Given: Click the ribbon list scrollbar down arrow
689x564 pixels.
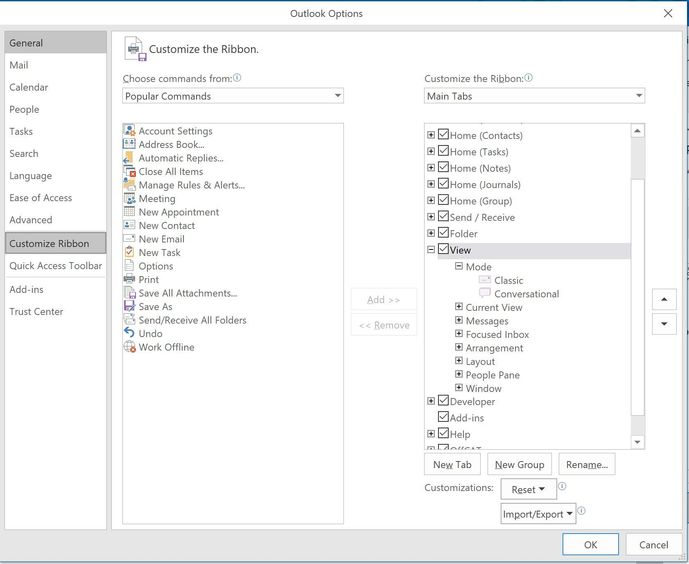Looking at the screenshot, I should (x=638, y=442).
